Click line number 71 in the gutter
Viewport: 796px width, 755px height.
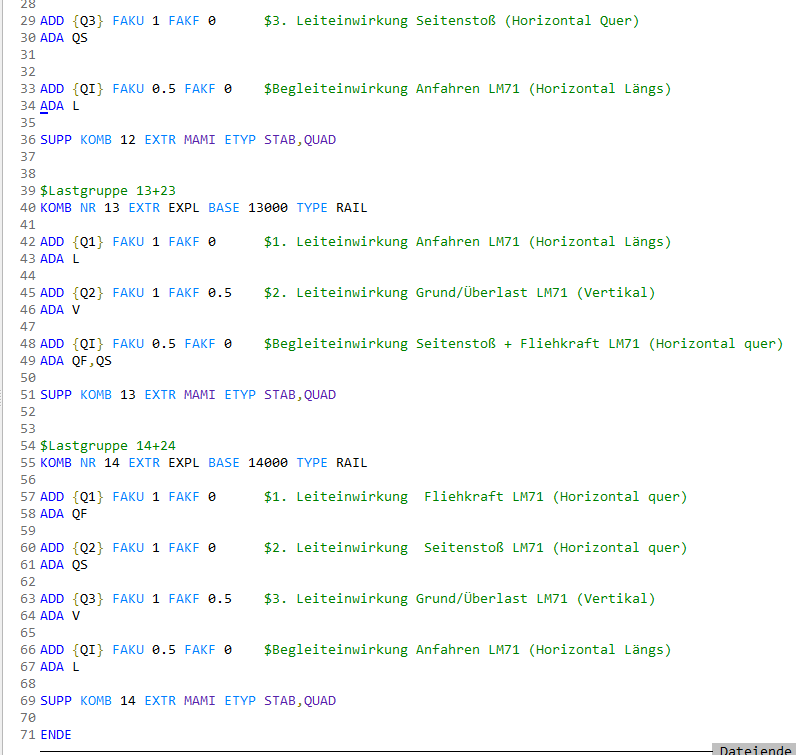(28, 734)
